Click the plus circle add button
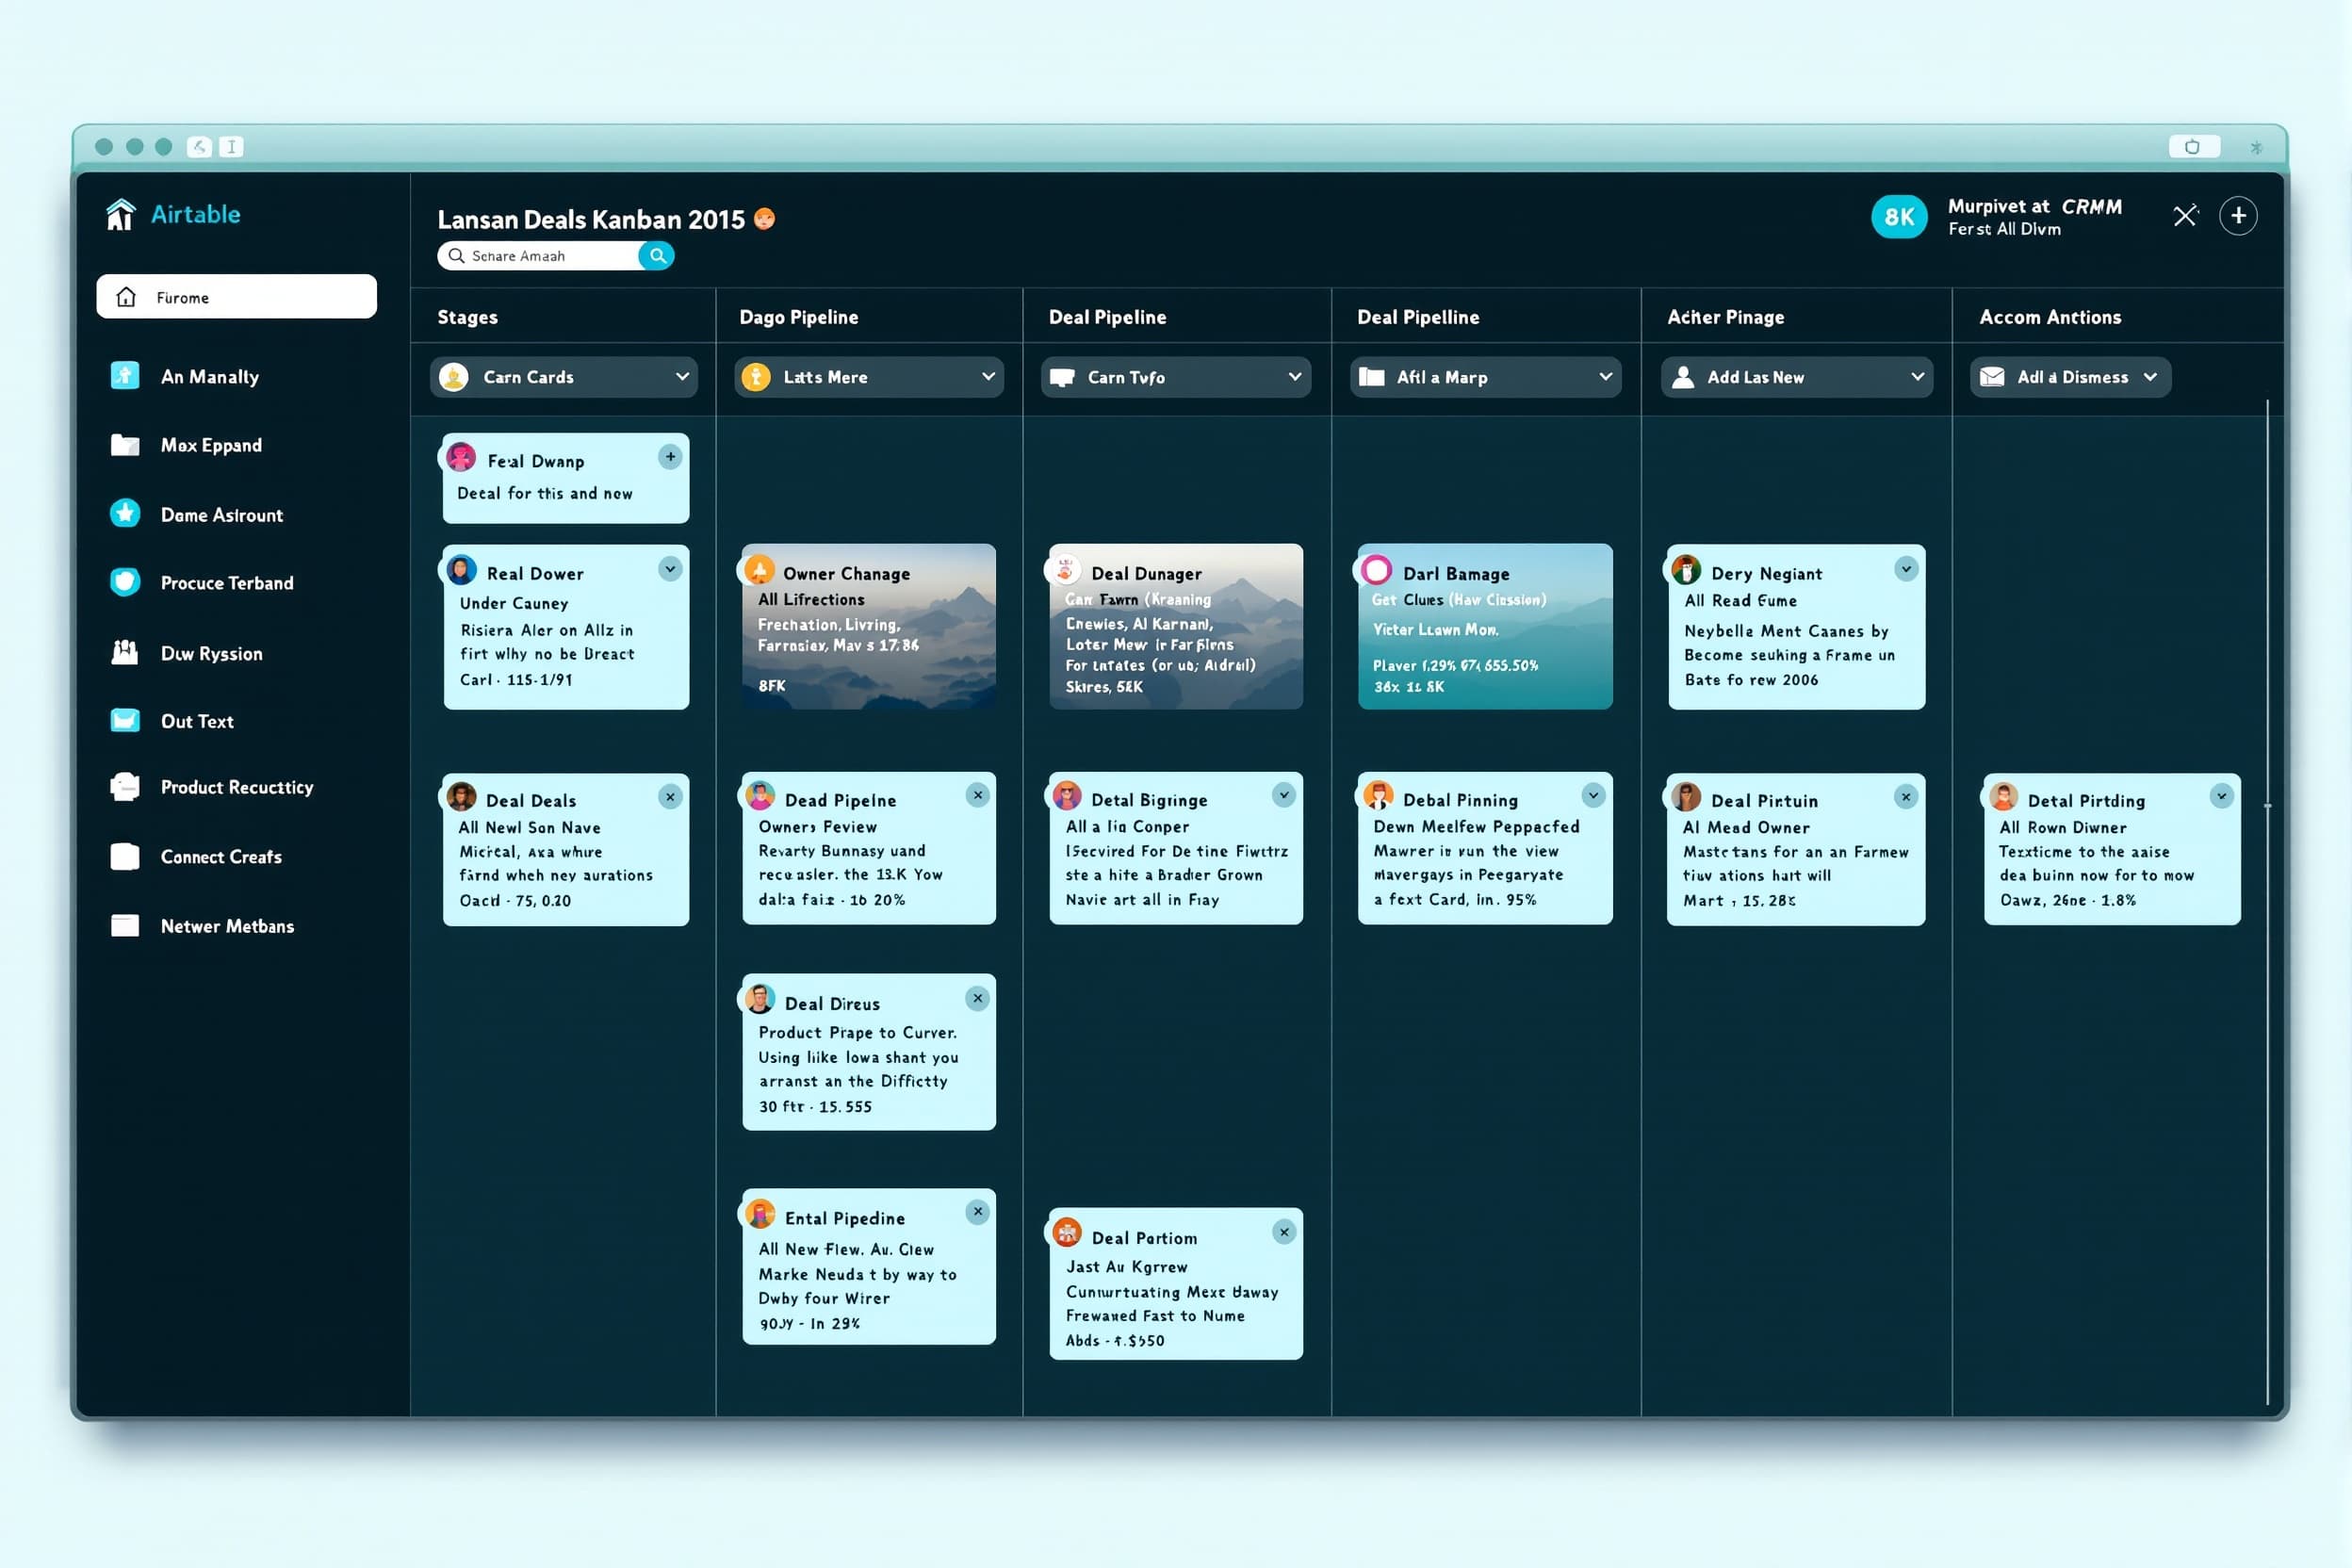Viewport: 2352px width, 1568px height. point(2238,216)
